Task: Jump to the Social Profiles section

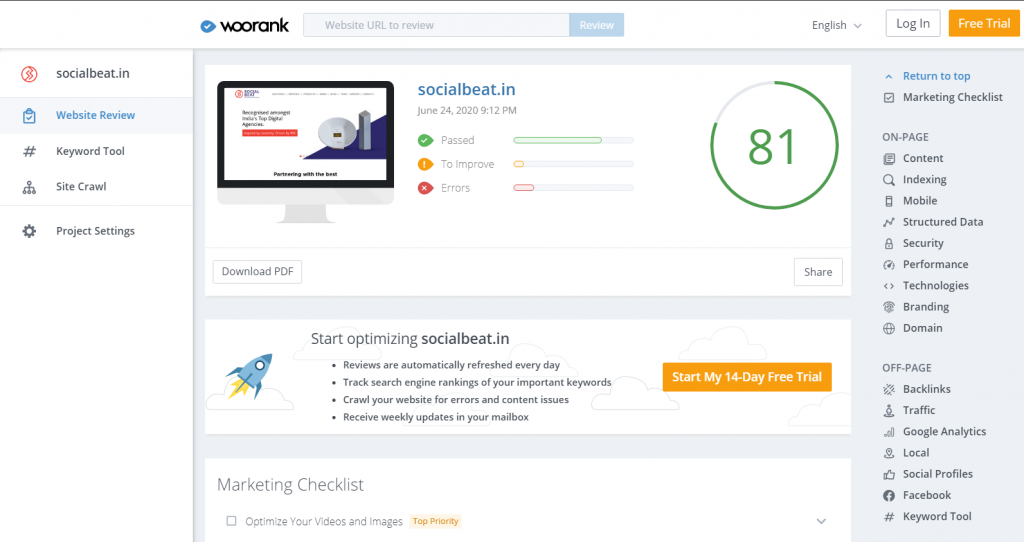Action: 937,474
